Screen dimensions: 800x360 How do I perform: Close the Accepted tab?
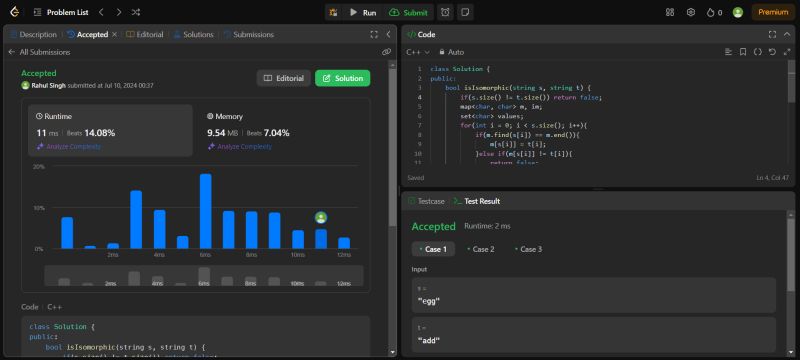pyautogui.click(x=114, y=35)
